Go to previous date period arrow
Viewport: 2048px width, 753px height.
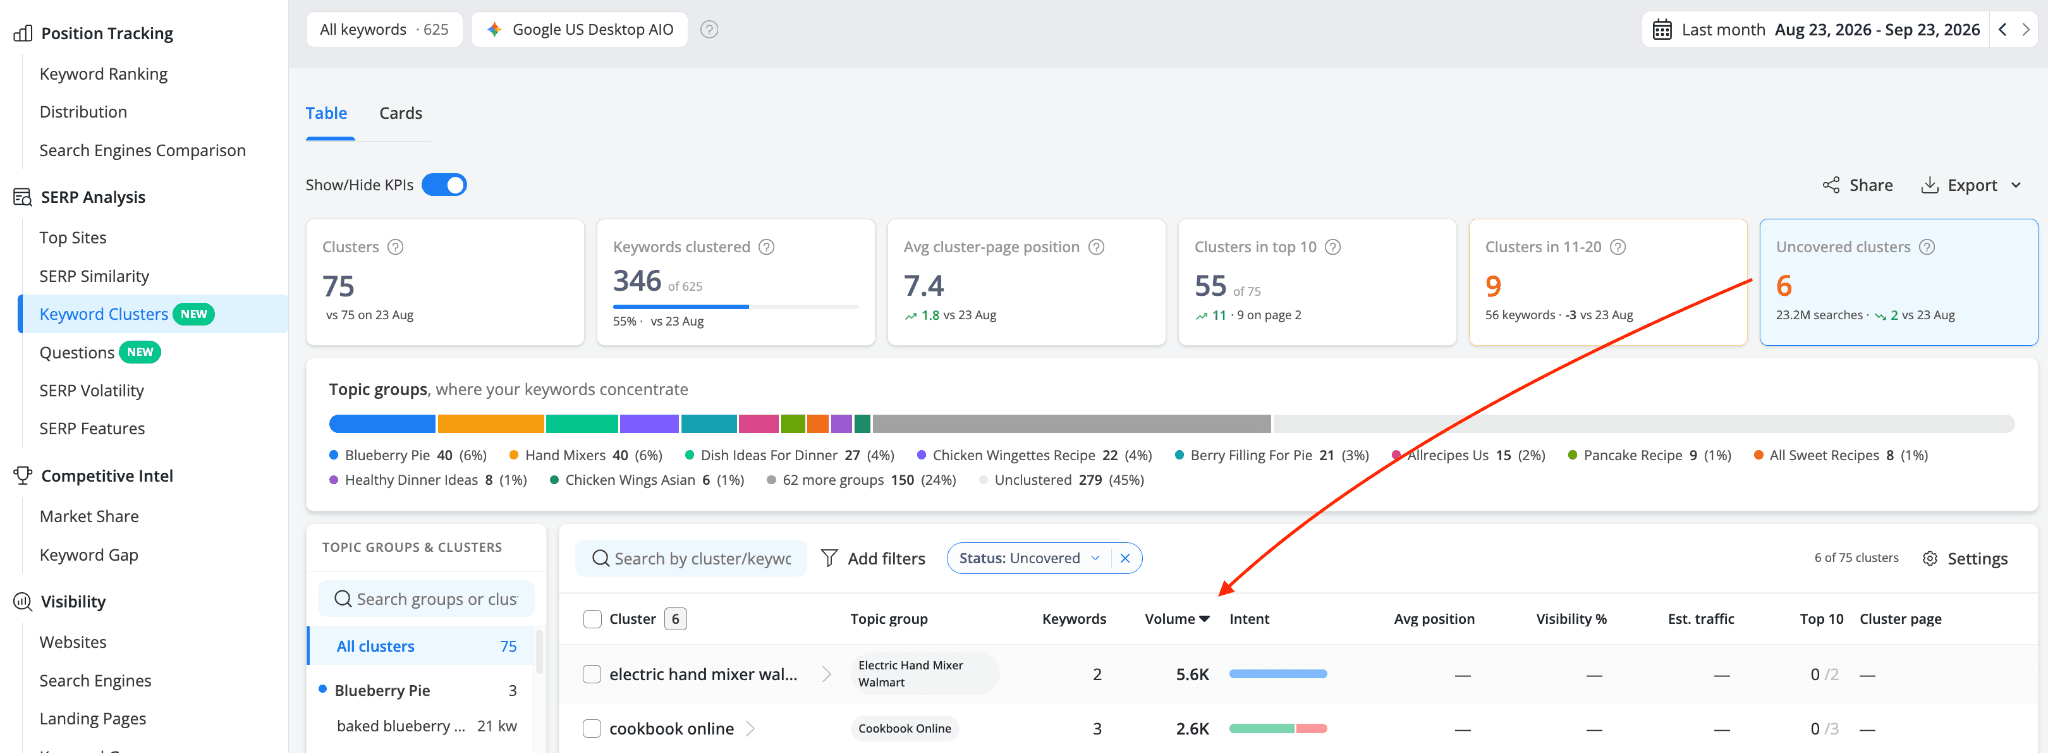[x=2003, y=30]
